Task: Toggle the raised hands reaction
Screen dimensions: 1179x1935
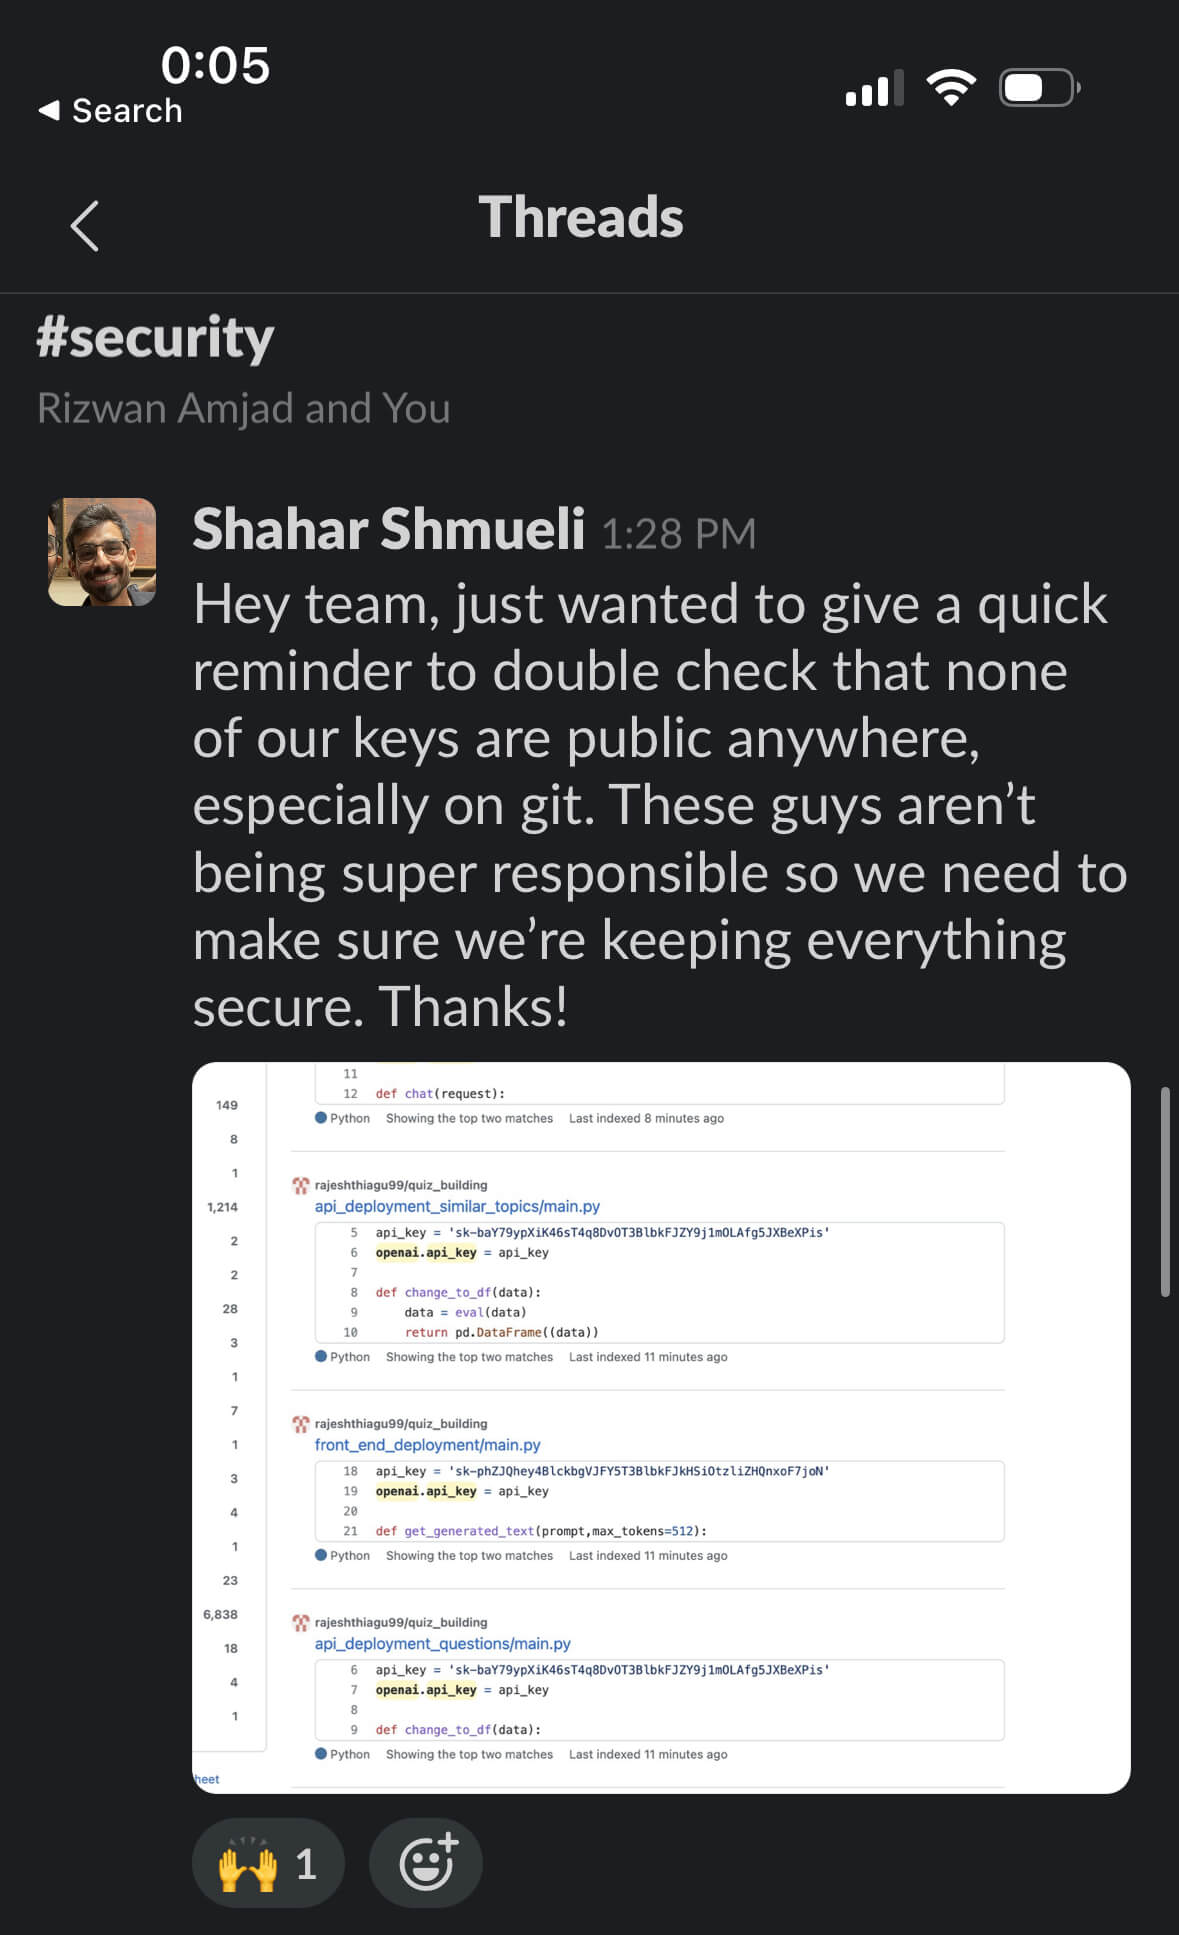Action: (267, 1862)
